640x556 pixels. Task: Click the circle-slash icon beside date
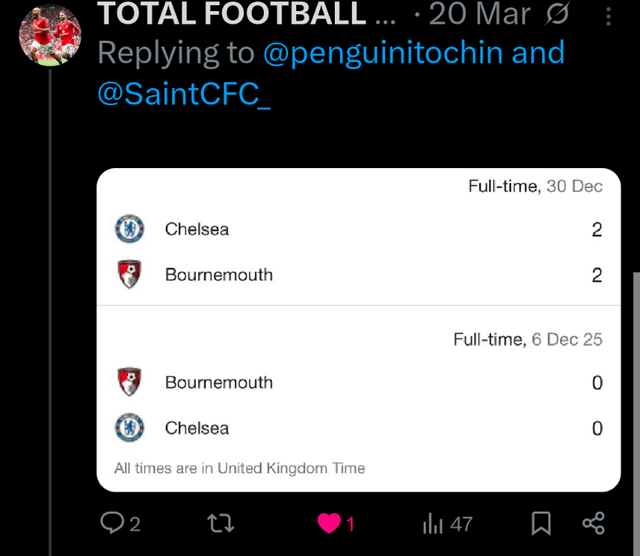tap(560, 15)
